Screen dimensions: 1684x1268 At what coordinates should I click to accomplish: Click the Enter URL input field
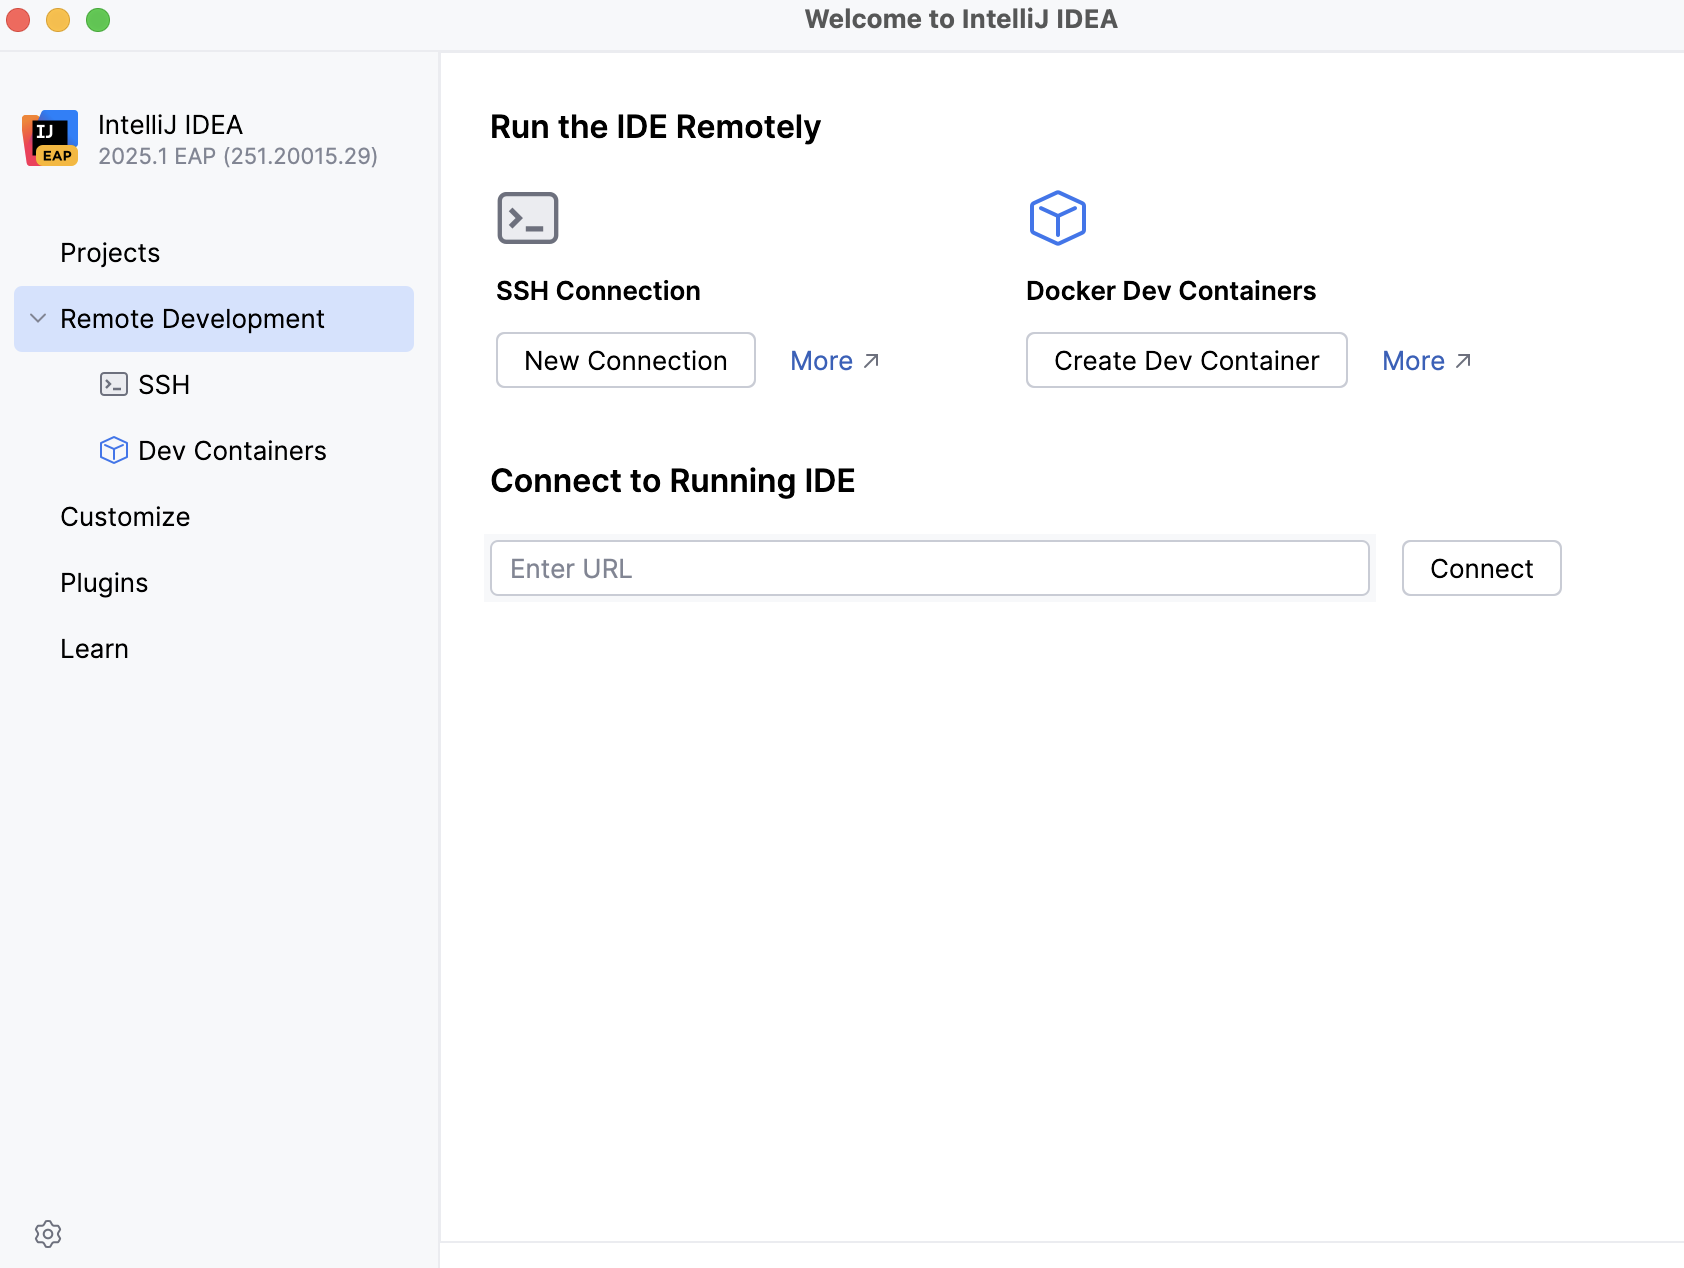929,568
